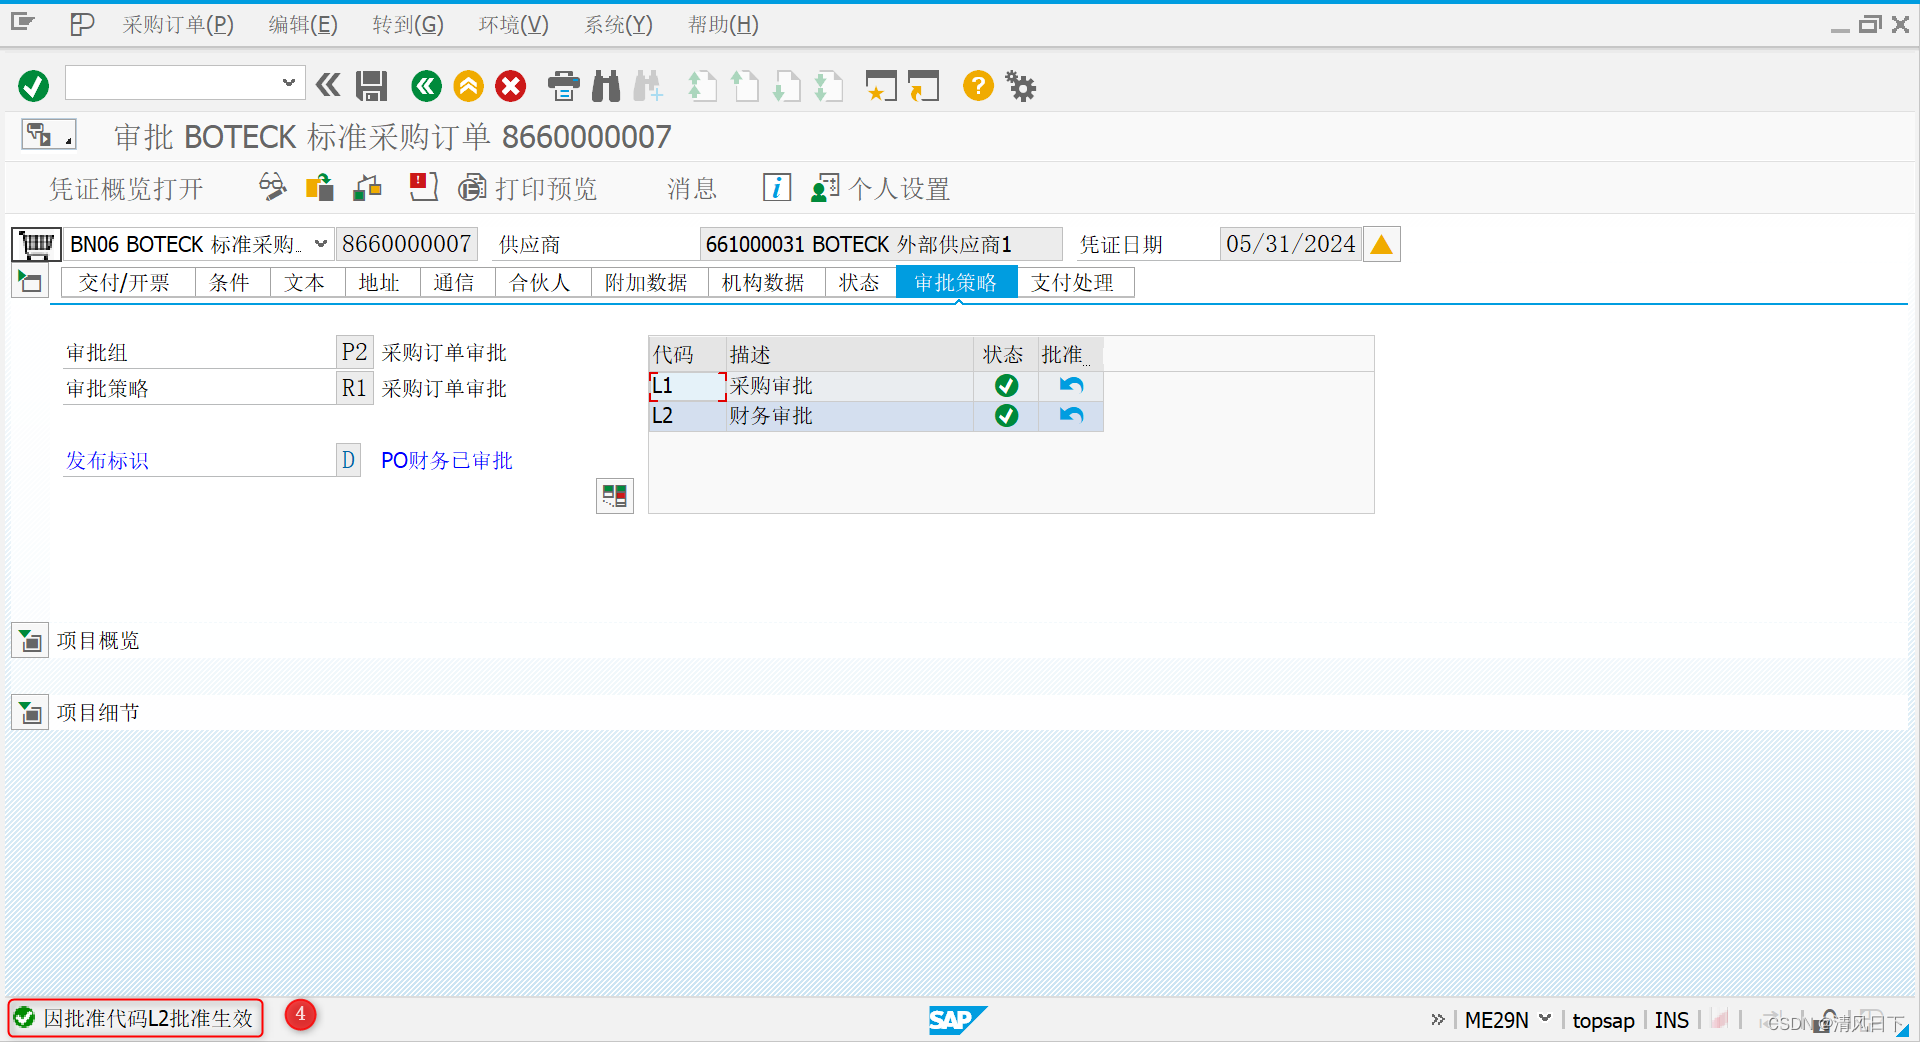Click the yellow warning triangle icon
This screenshot has height=1042, width=1920.
click(1382, 244)
